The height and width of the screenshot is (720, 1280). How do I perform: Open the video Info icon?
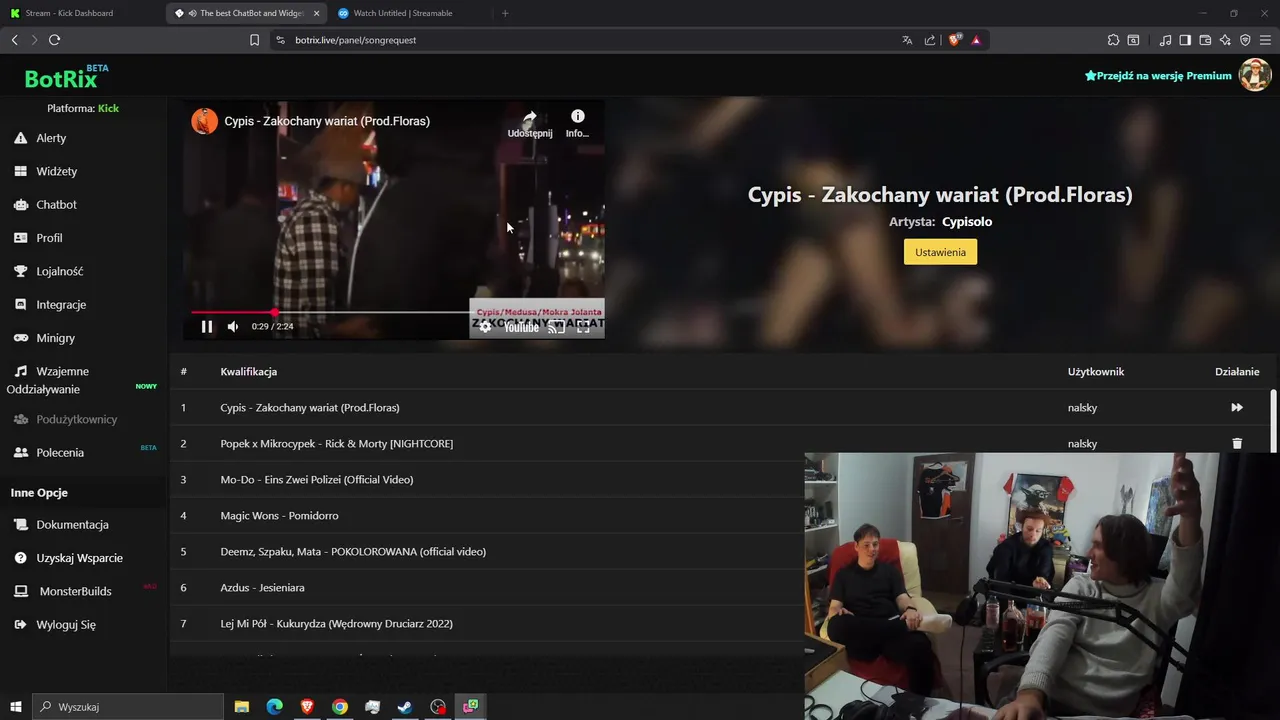point(577,124)
